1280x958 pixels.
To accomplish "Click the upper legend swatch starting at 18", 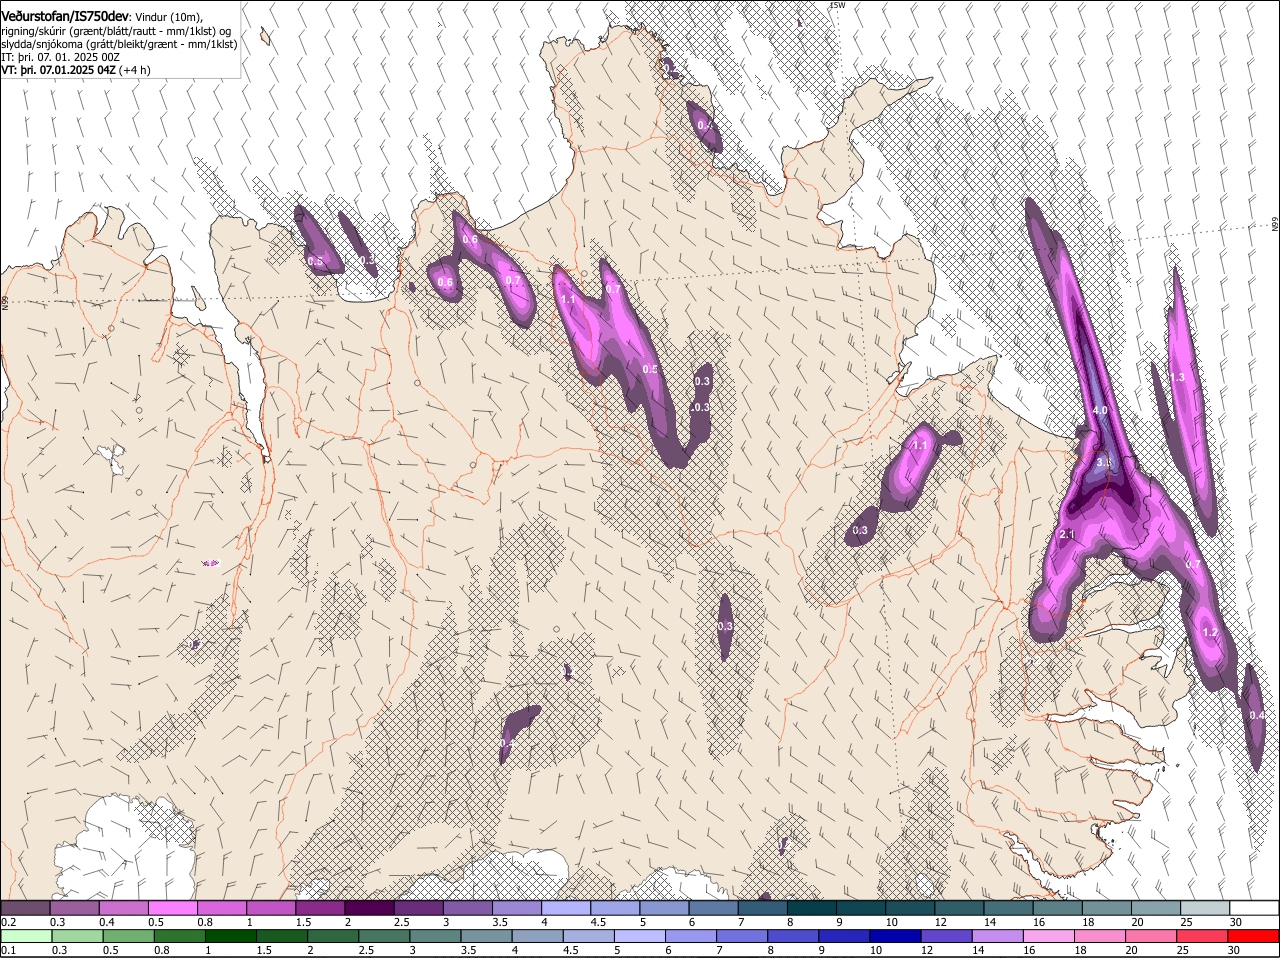I will tap(1107, 907).
